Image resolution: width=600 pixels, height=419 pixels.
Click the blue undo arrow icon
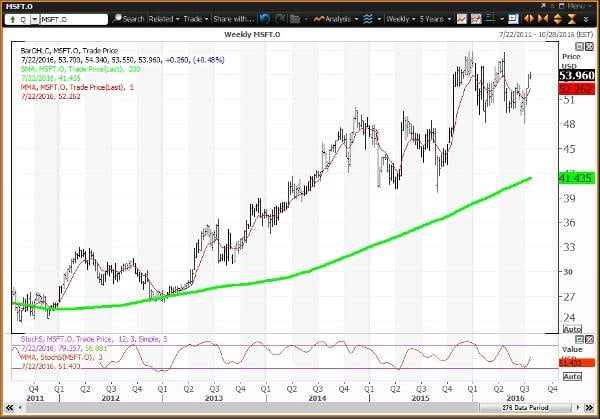click(x=264, y=18)
